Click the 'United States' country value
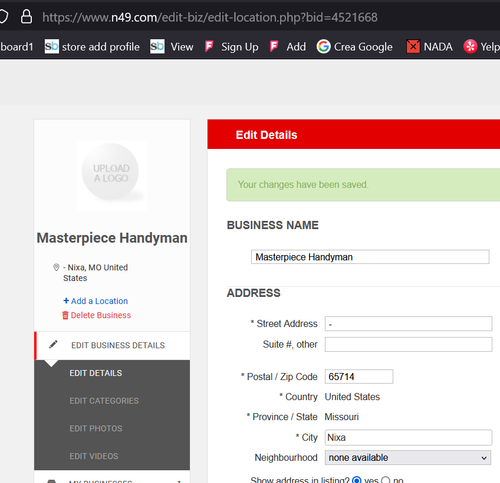This screenshot has width=500, height=483. click(352, 397)
